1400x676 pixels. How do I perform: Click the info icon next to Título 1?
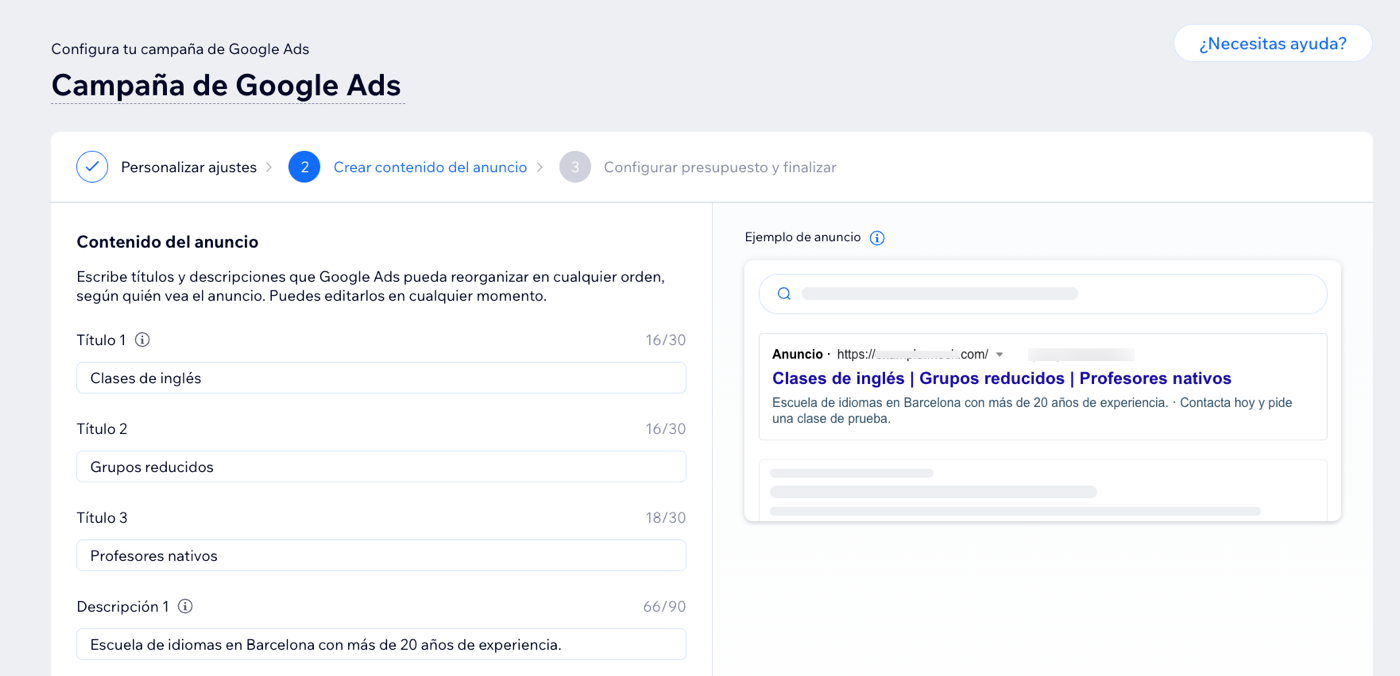point(142,340)
